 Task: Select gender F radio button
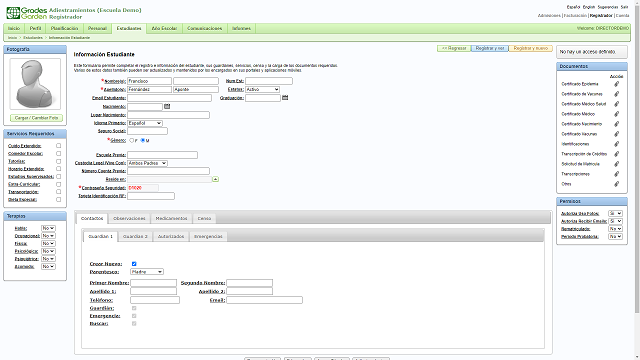click(131, 140)
